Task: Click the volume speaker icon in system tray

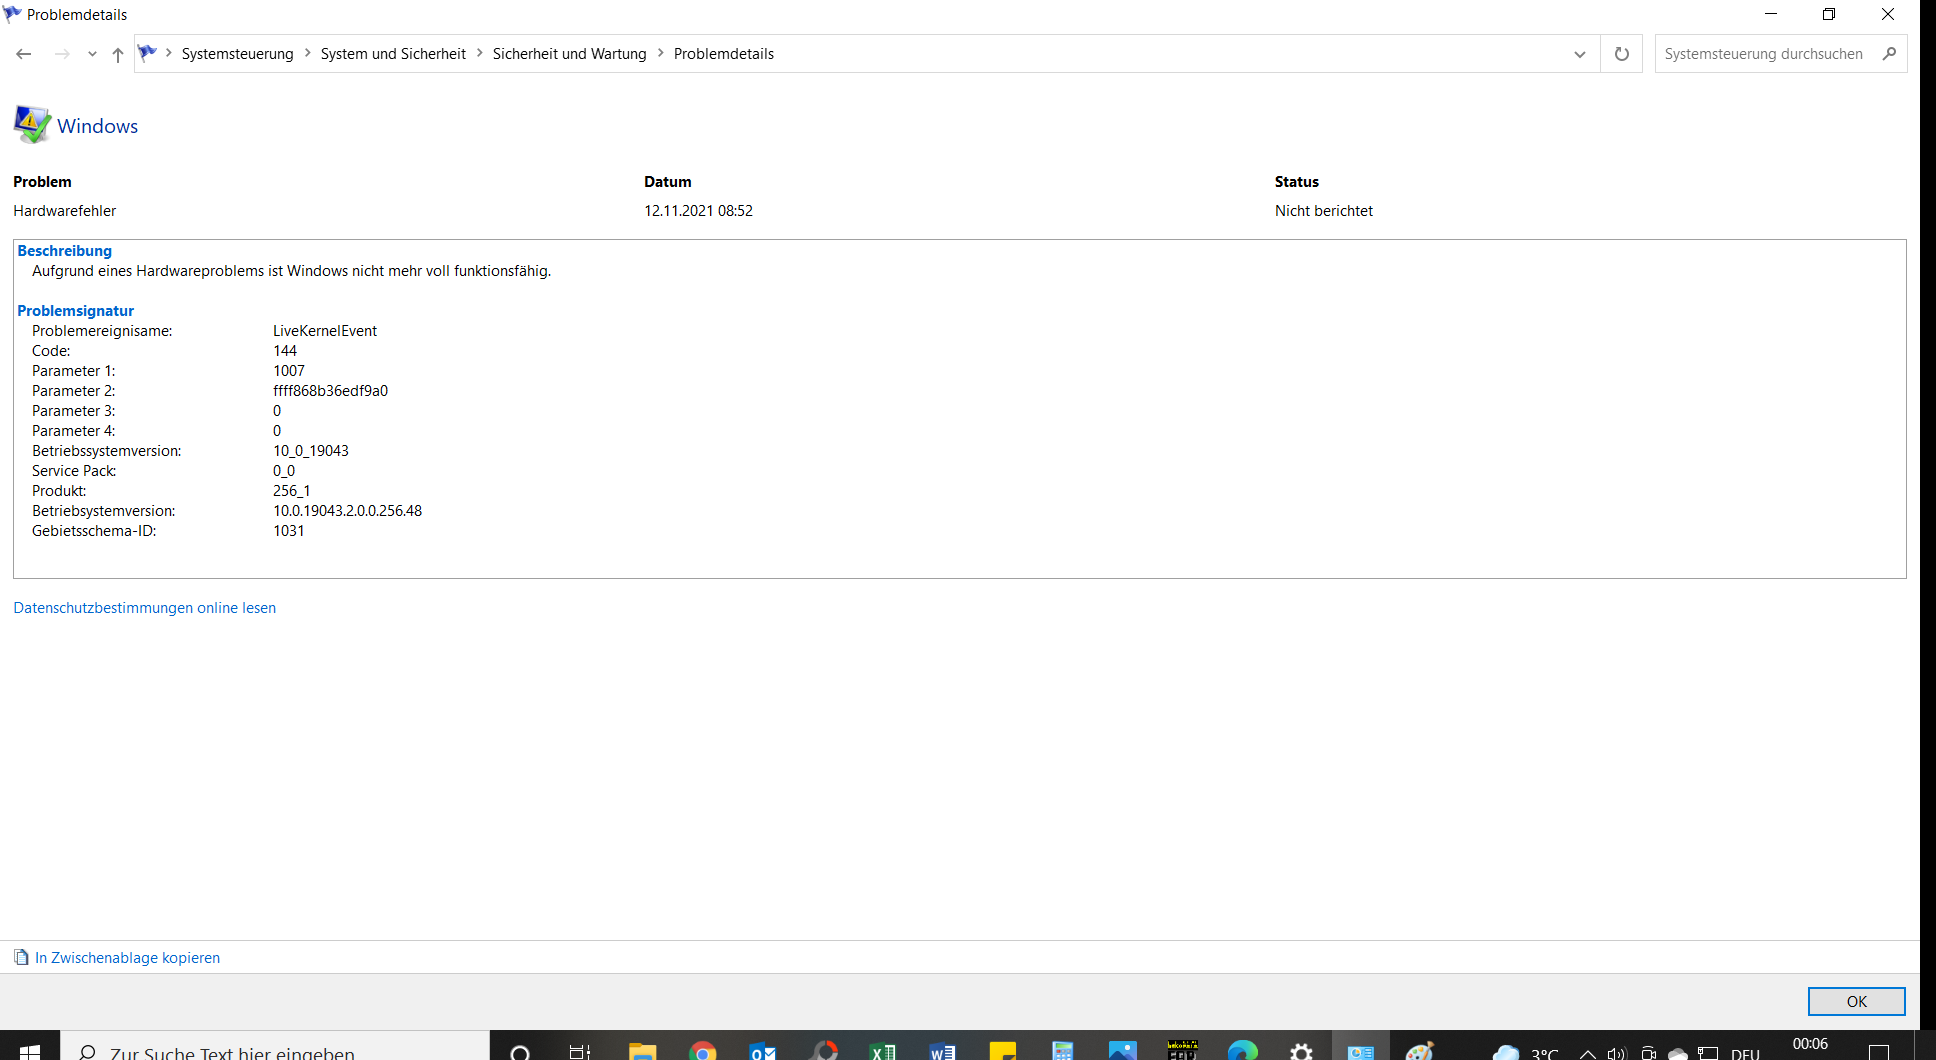Action: (x=1617, y=1053)
